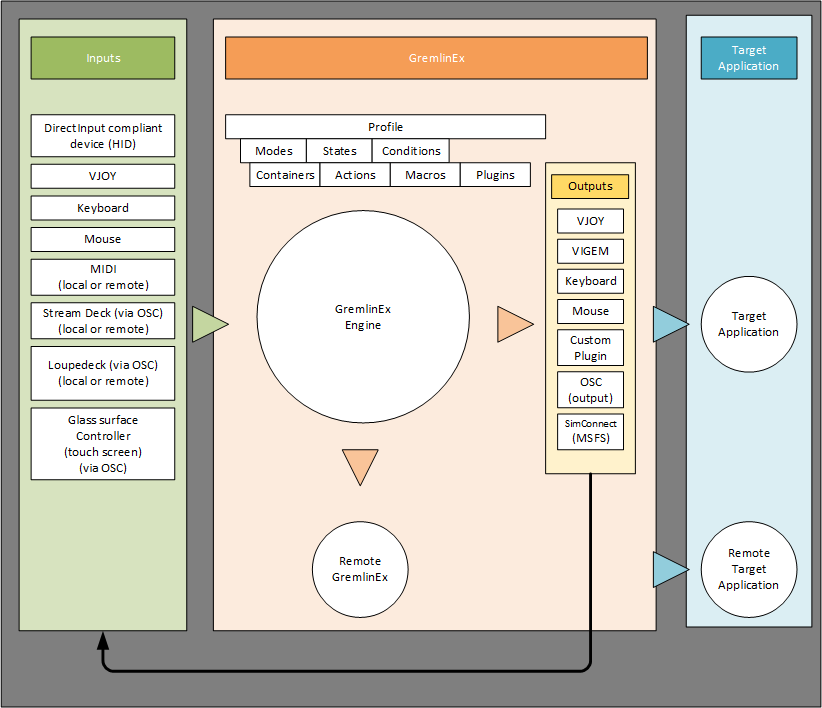
Task: Click the yellow Outputs header
Action: click(x=590, y=187)
